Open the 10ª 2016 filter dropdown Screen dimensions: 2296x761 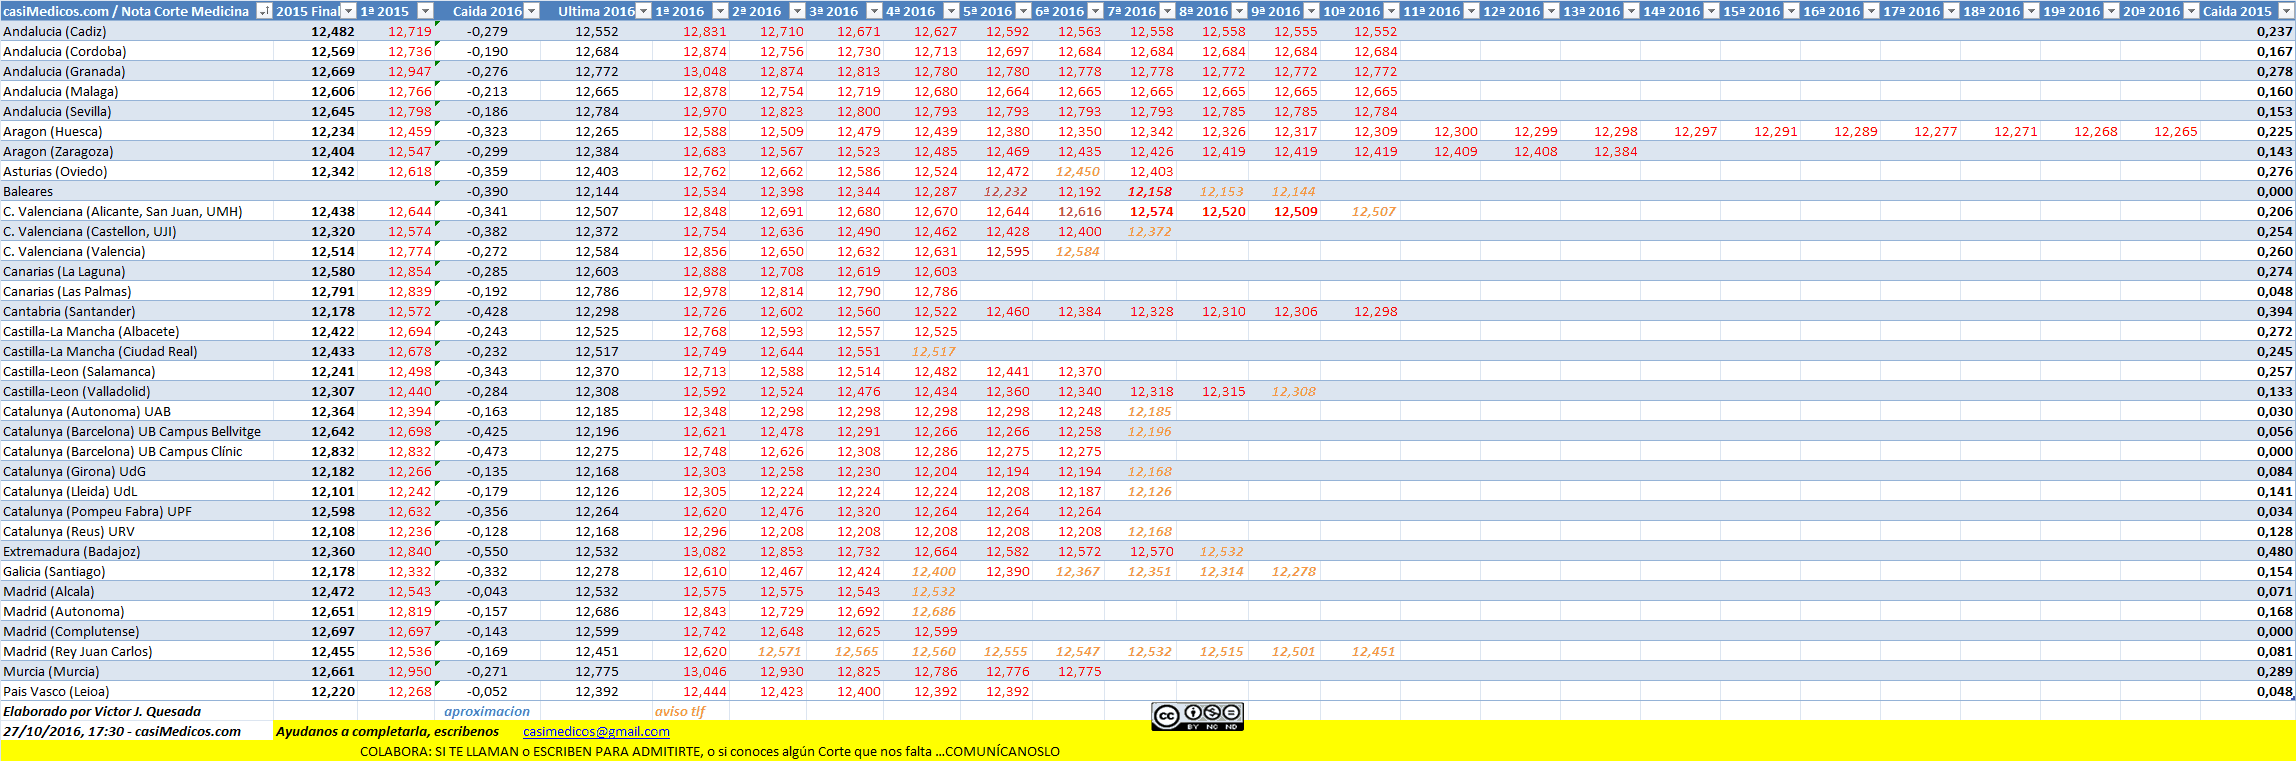tap(1391, 11)
